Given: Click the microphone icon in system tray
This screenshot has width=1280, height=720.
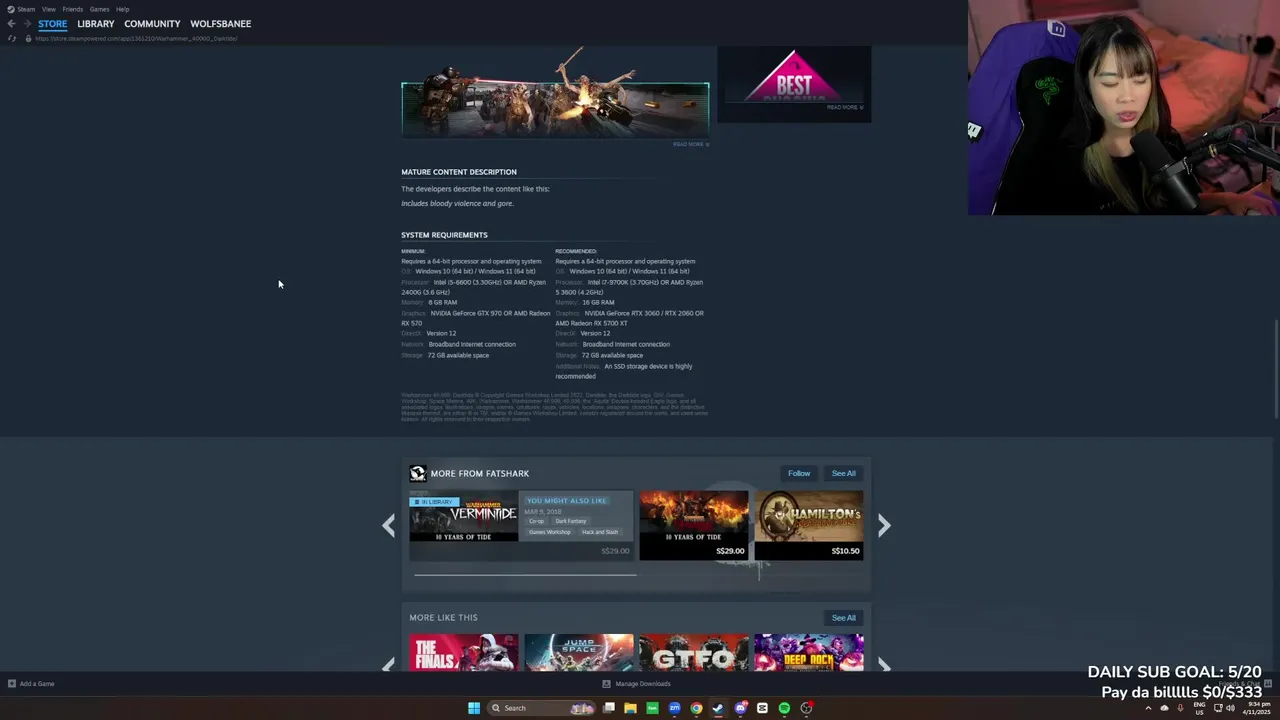Looking at the screenshot, I should [x=1180, y=708].
